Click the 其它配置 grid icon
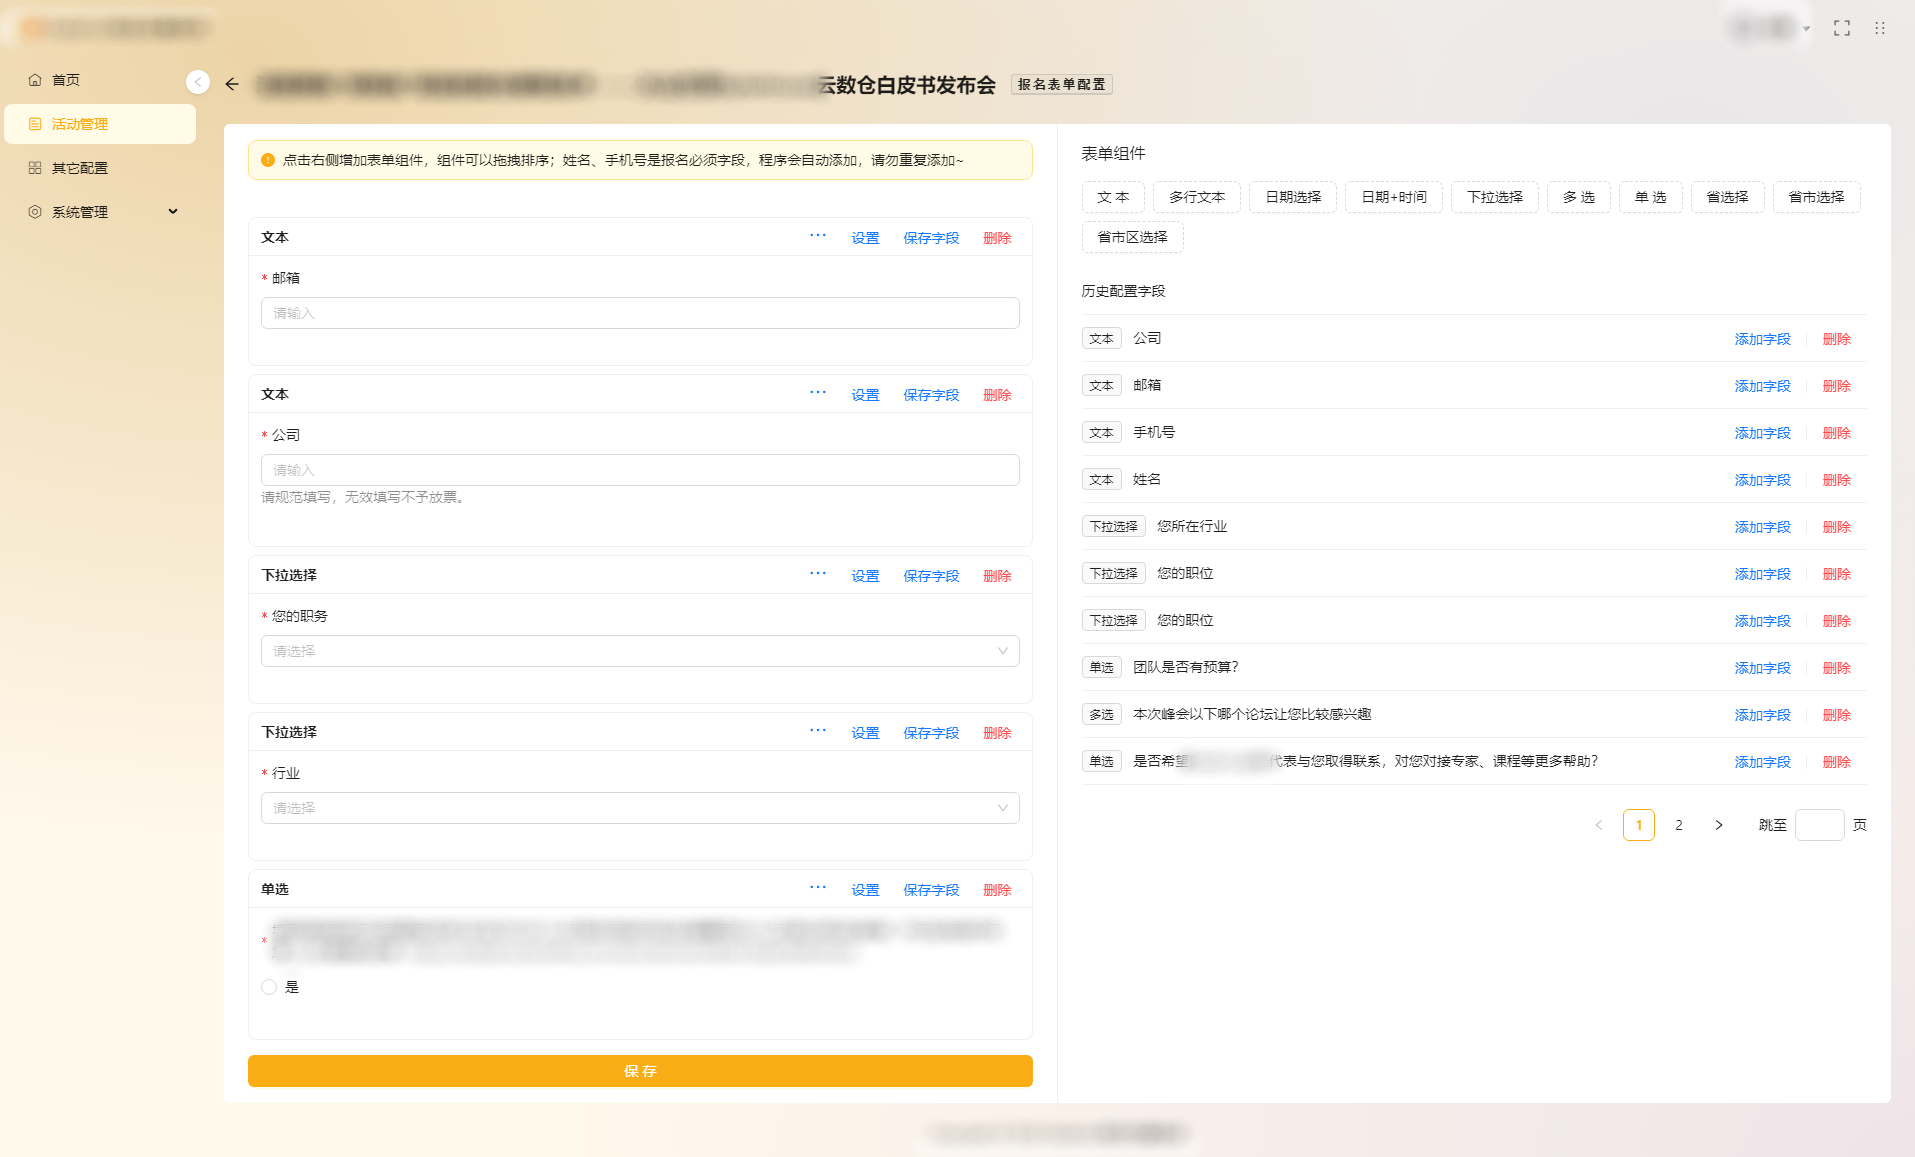 coord(35,168)
